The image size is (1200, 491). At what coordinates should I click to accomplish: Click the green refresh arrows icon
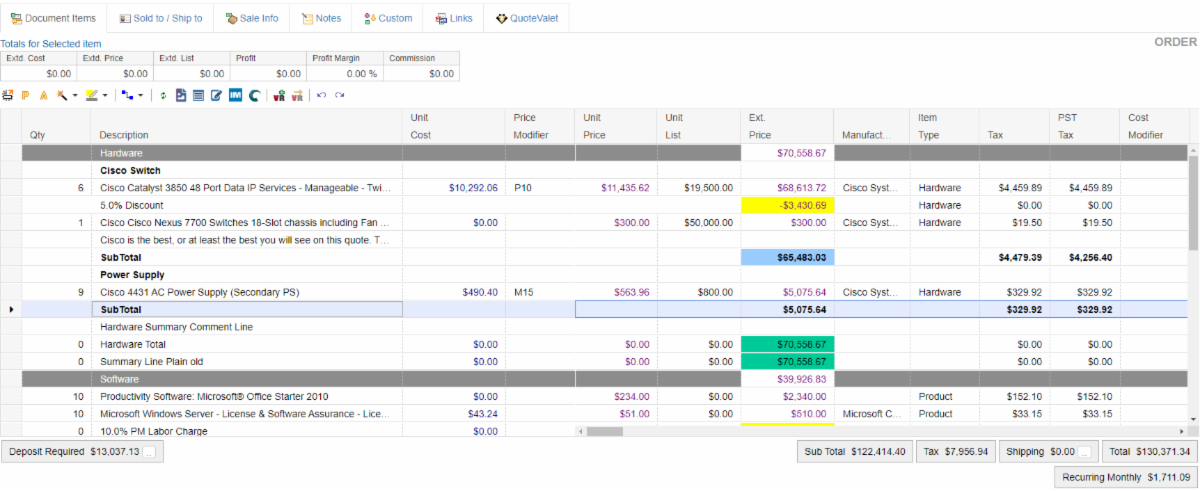point(163,96)
